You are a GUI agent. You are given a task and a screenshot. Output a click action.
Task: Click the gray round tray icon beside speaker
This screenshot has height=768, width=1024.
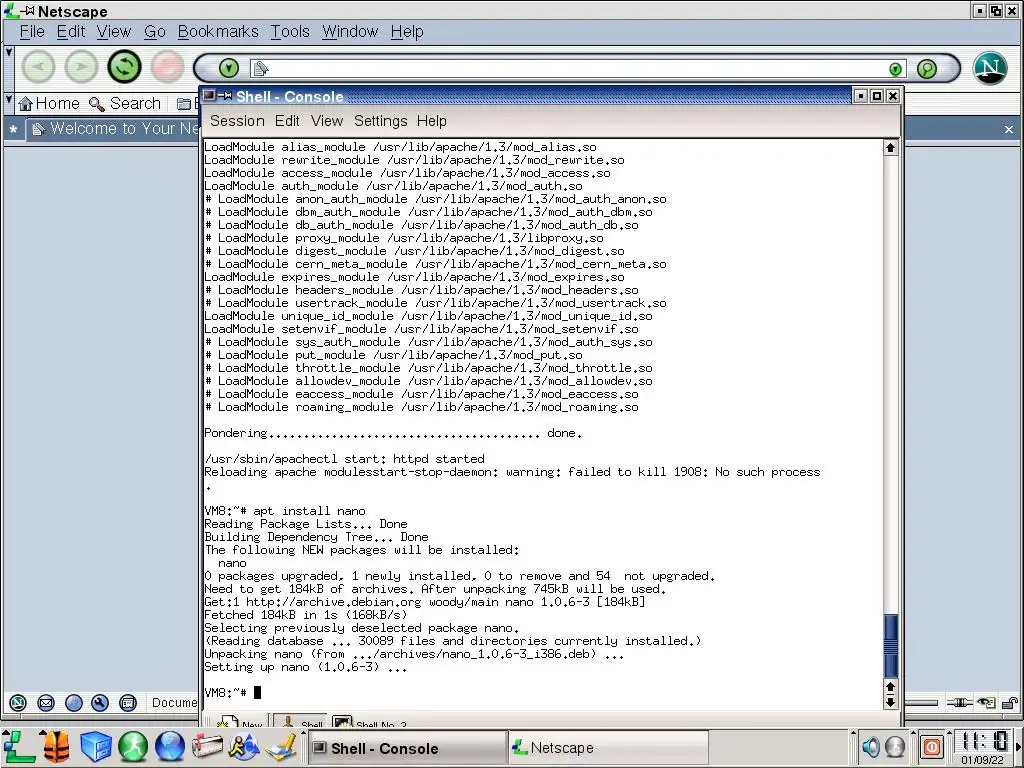pos(894,746)
